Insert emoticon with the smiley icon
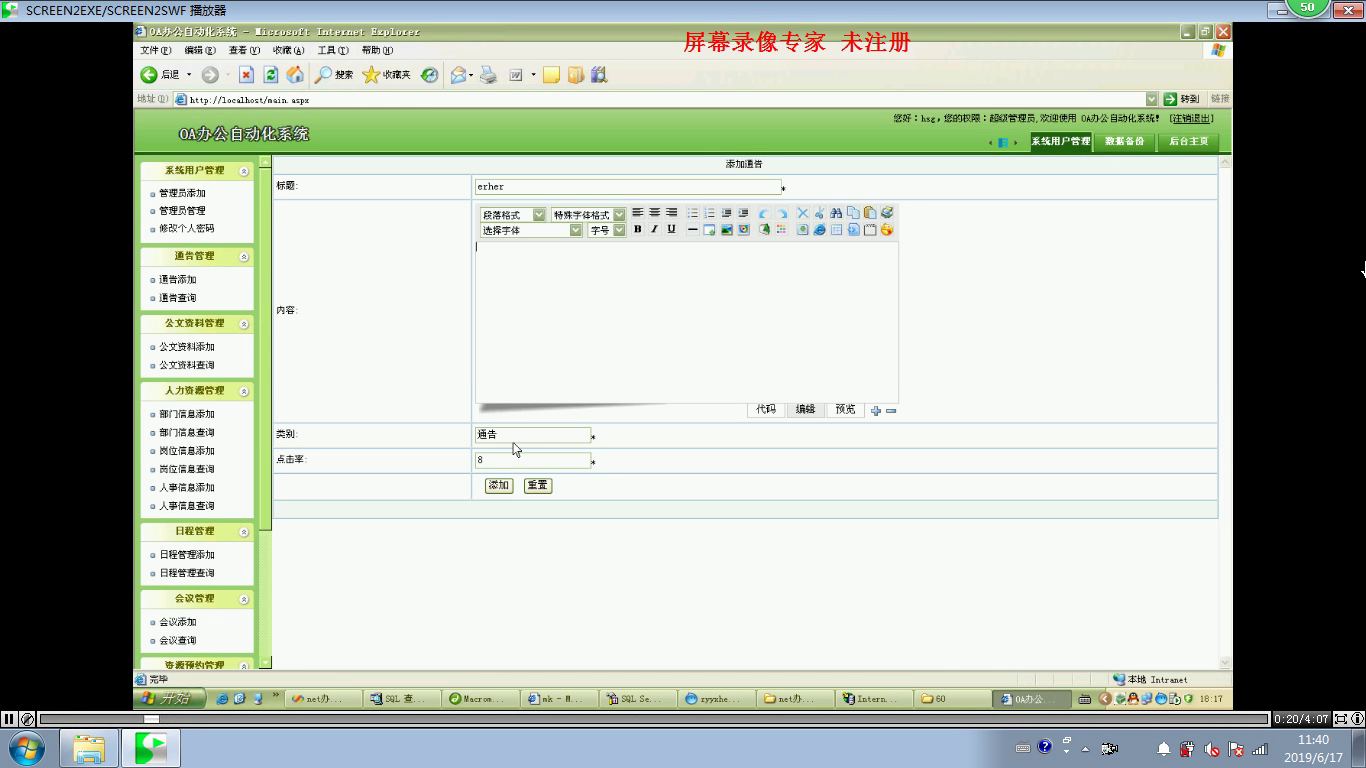The image size is (1366, 768). coord(887,230)
